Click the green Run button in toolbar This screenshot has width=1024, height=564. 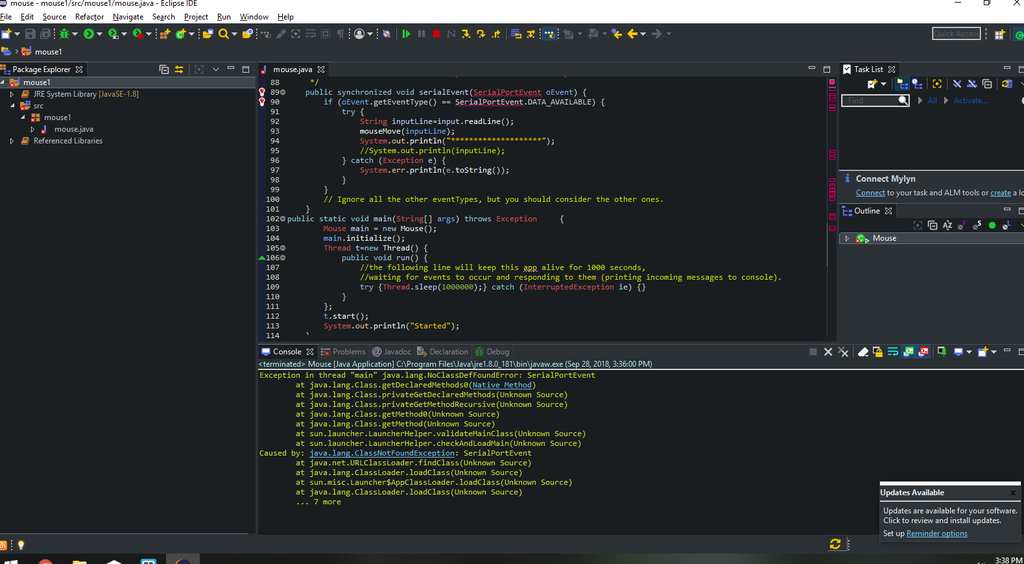(x=89, y=34)
